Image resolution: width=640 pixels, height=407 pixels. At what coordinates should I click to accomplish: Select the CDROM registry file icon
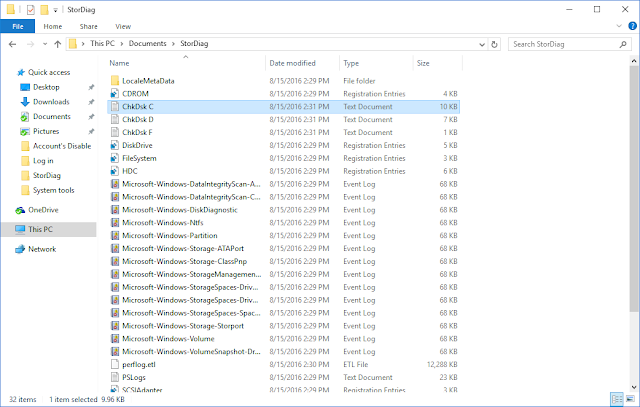(x=115, y=93)
